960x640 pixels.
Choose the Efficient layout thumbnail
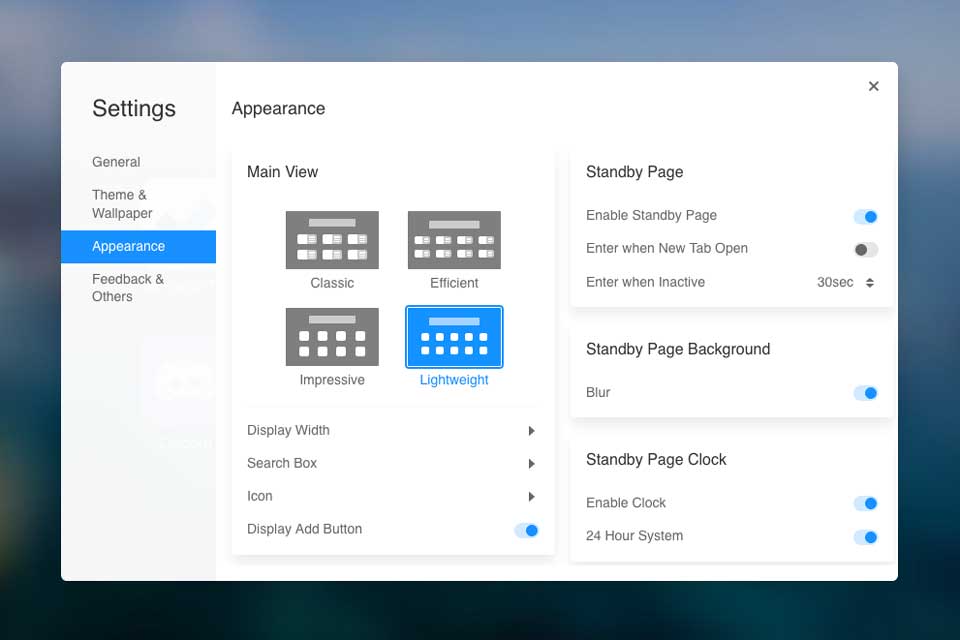pos(454,239)
